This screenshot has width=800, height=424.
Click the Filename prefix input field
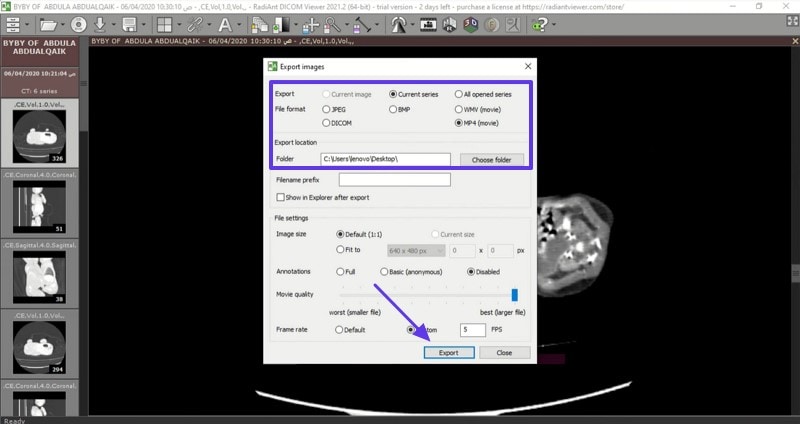point(394,180)
